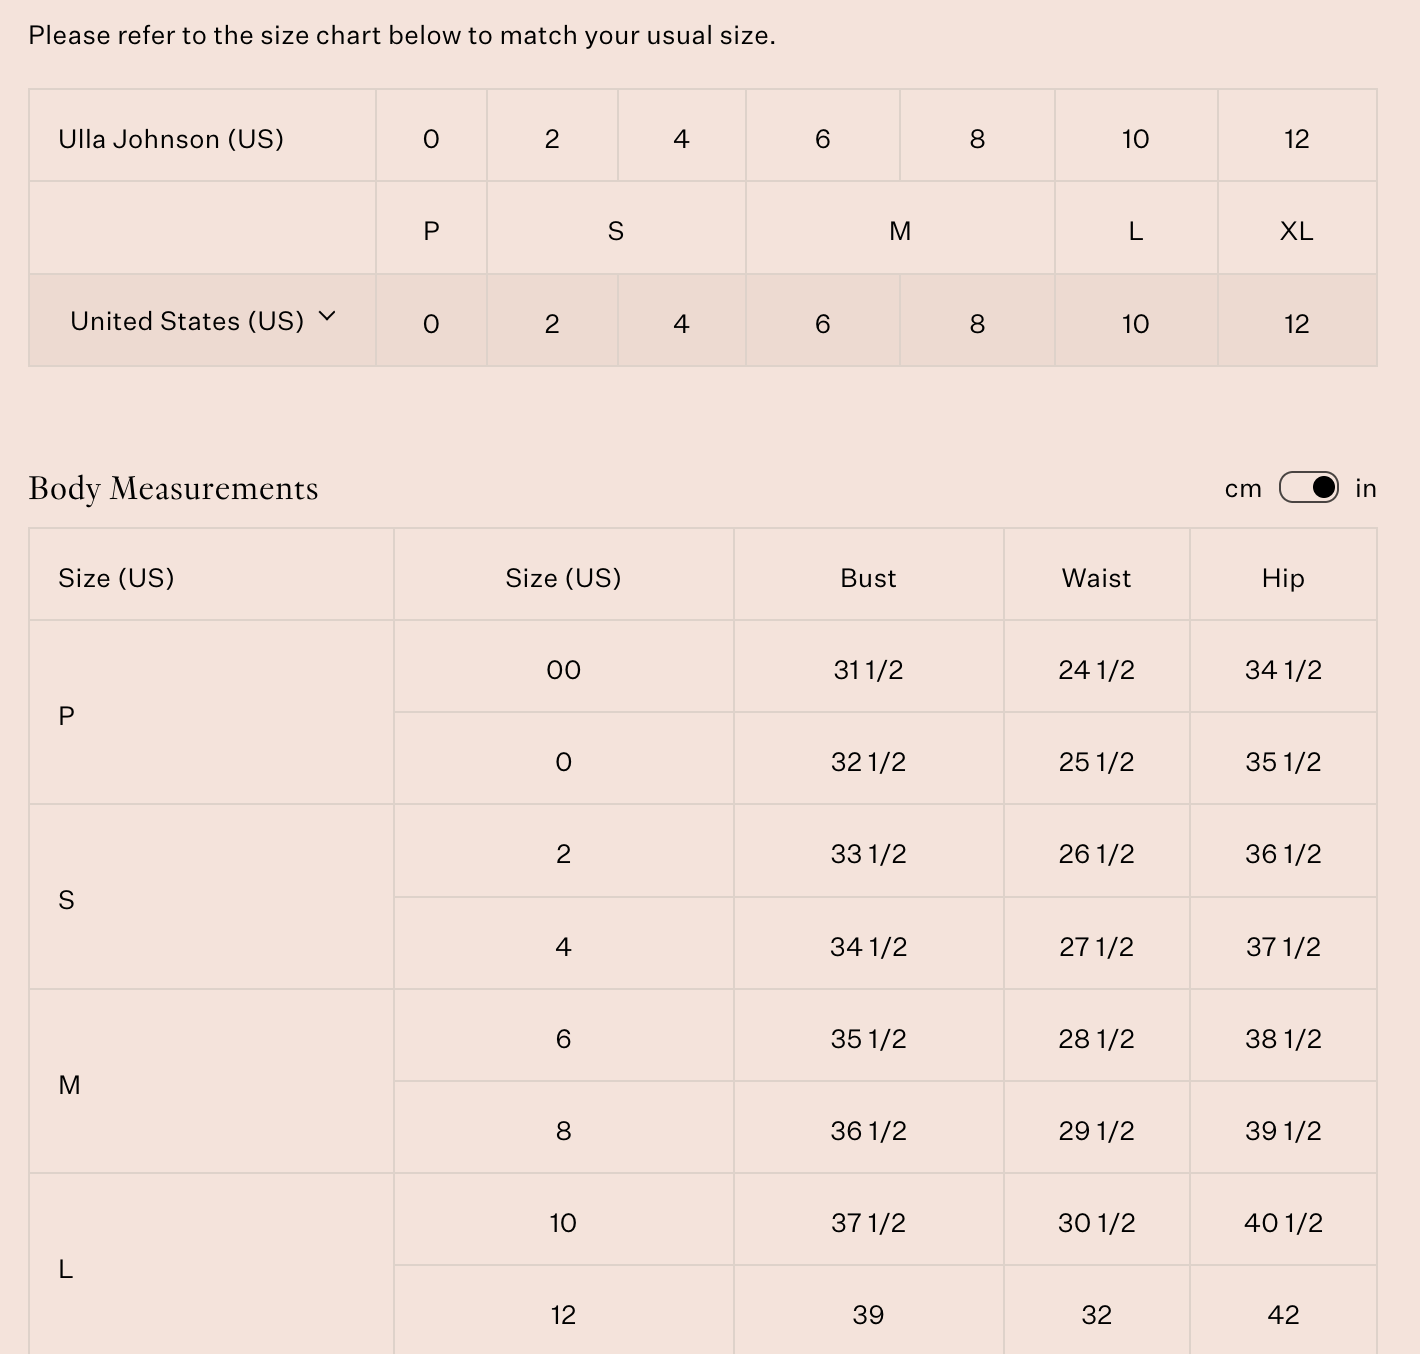This screenshot has height=1354, width=1420.
Task: Click the Ulla Johnson (US) row label
Action: (x=171, y=139)
